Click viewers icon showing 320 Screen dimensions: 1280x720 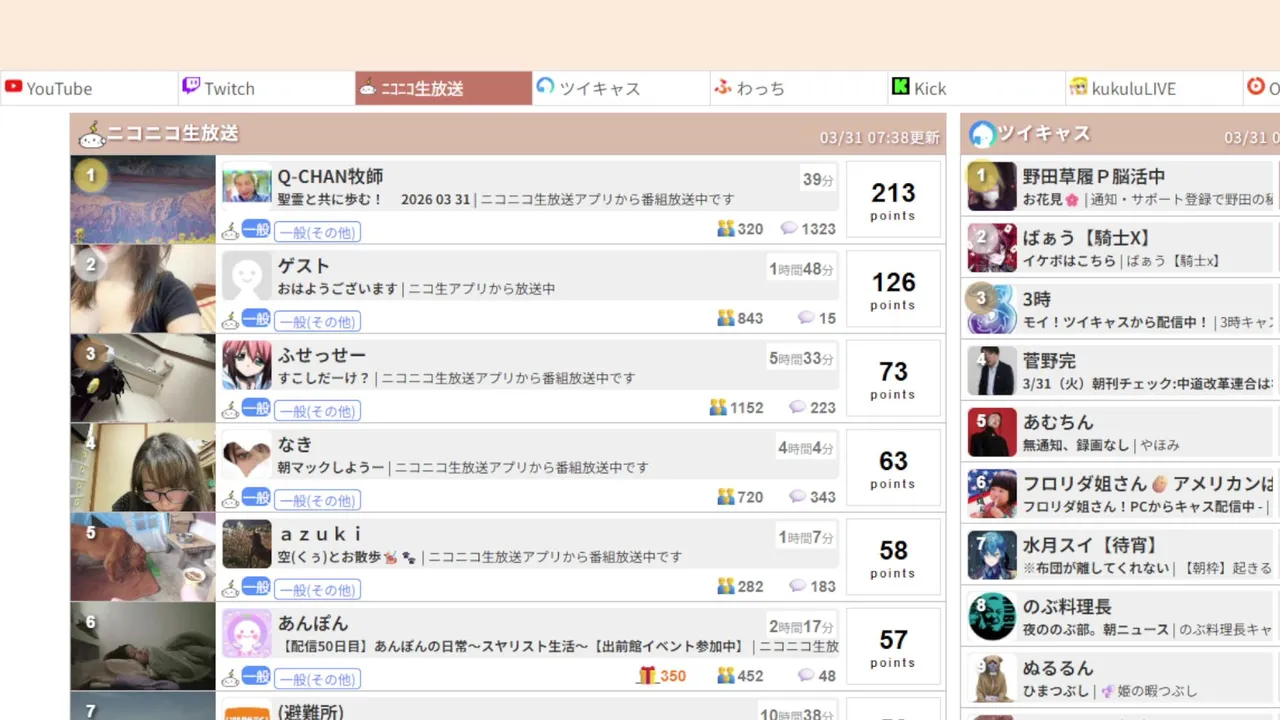click(x=726, y=229)
